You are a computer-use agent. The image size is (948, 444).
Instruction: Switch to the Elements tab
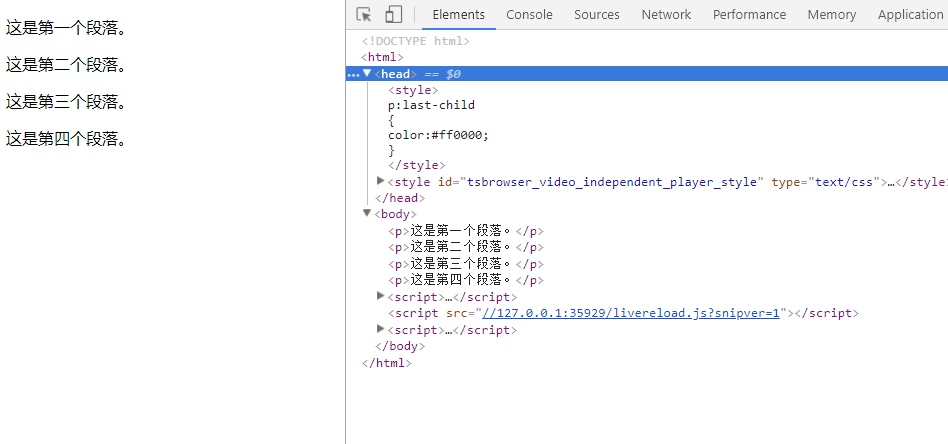(459, 15)
